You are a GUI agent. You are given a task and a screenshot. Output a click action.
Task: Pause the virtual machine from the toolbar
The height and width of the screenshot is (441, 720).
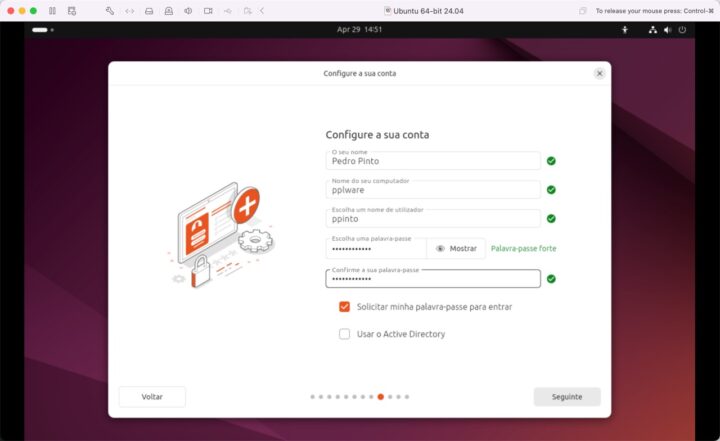click(x=52, y=11)
